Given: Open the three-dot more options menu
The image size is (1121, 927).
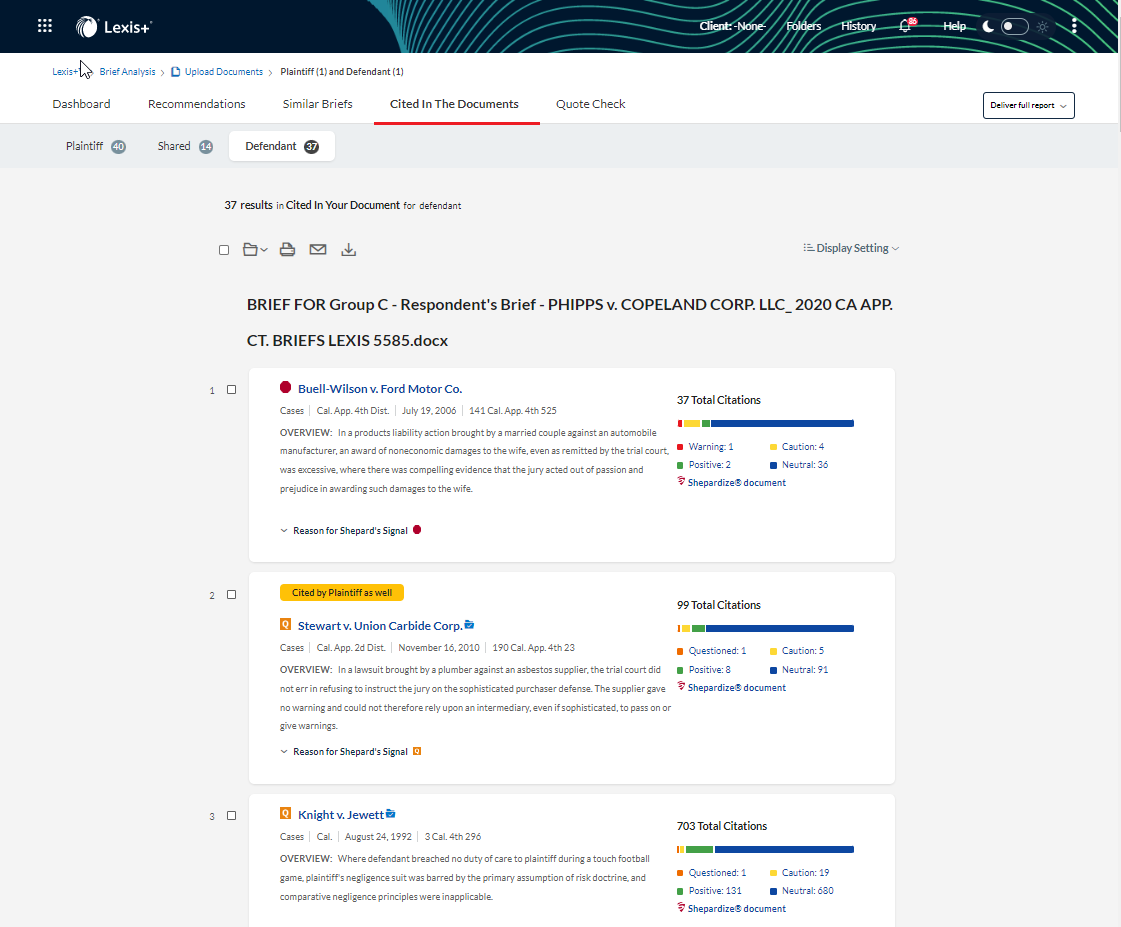Looking at the screenshot, I should 1074,26.
